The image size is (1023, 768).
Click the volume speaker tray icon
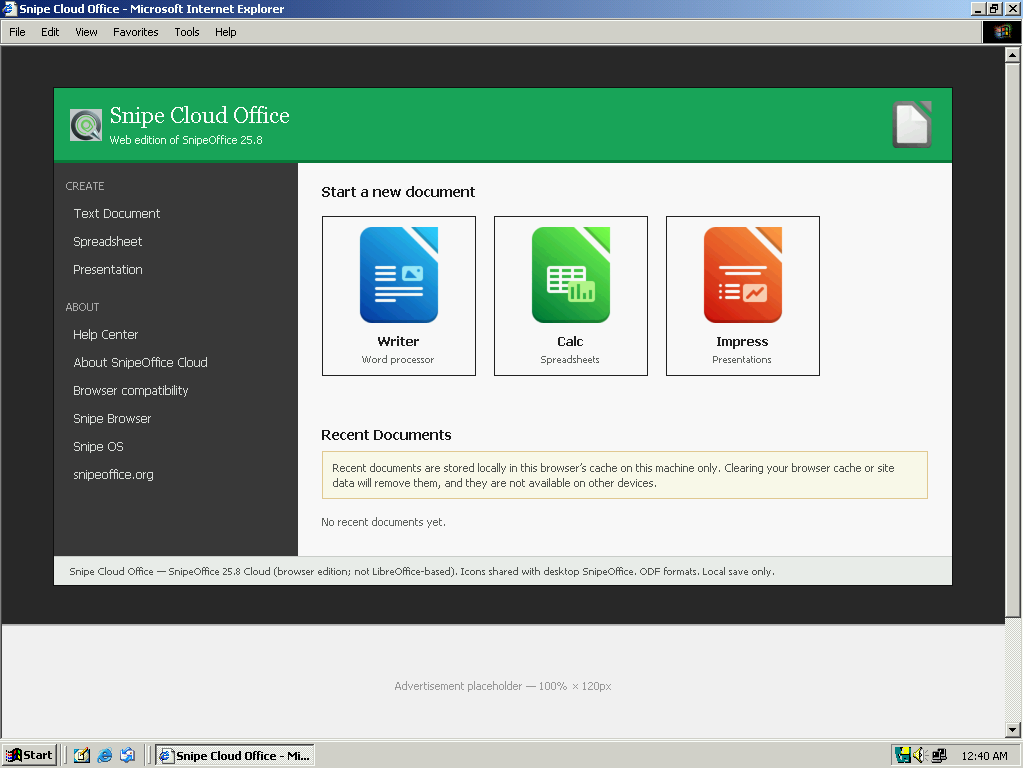click(920, 755)
